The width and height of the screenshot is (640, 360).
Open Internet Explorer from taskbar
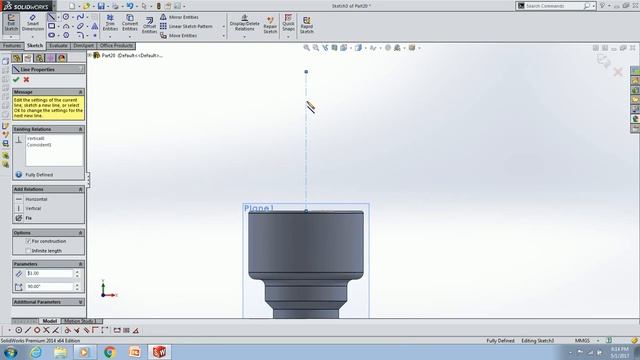pos(36,352)
